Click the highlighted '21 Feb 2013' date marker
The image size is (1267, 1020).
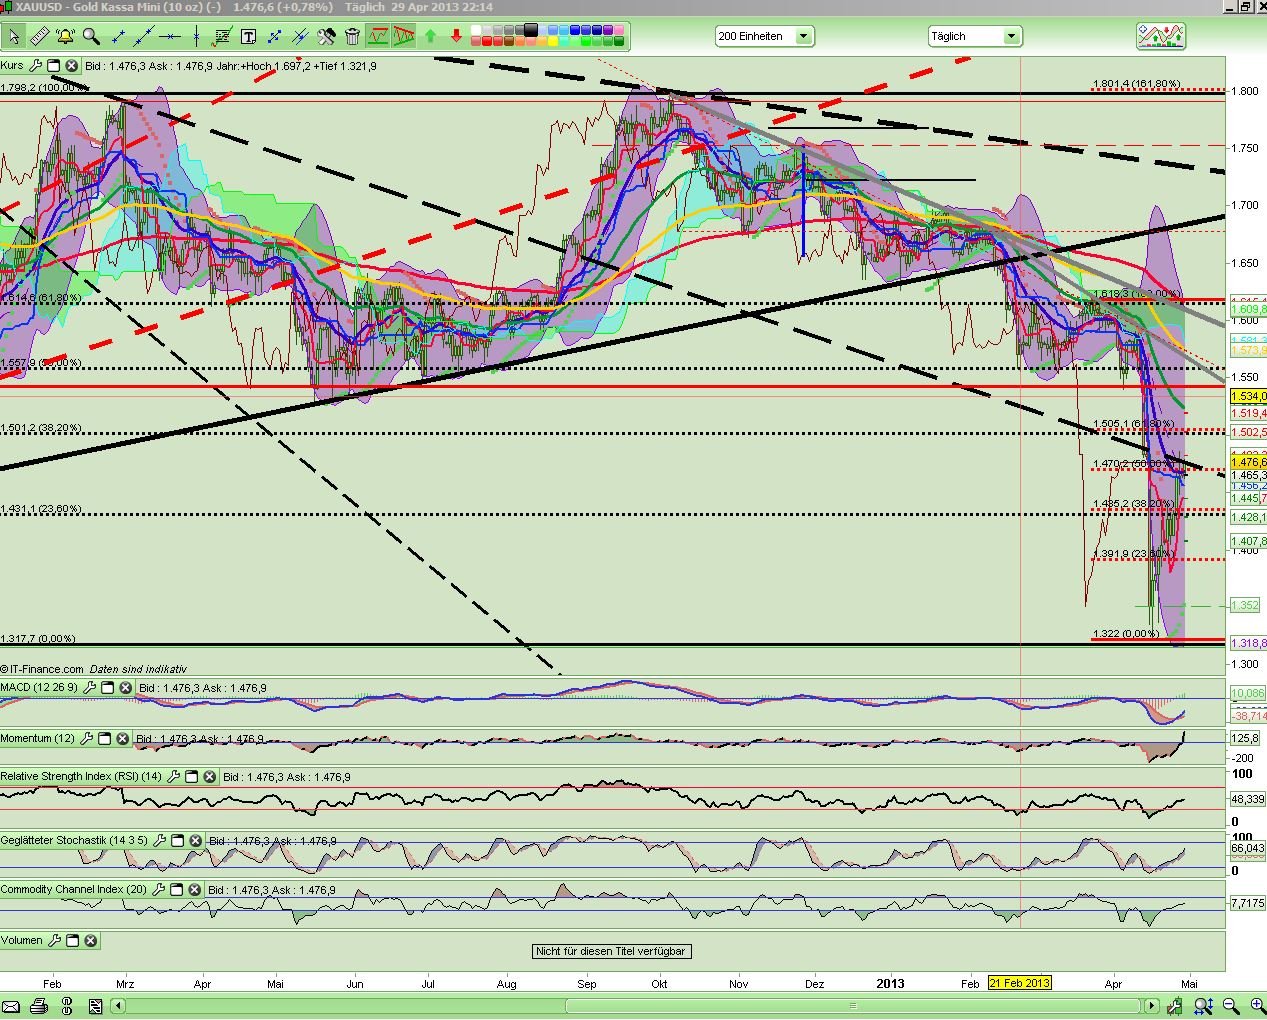1020,983
